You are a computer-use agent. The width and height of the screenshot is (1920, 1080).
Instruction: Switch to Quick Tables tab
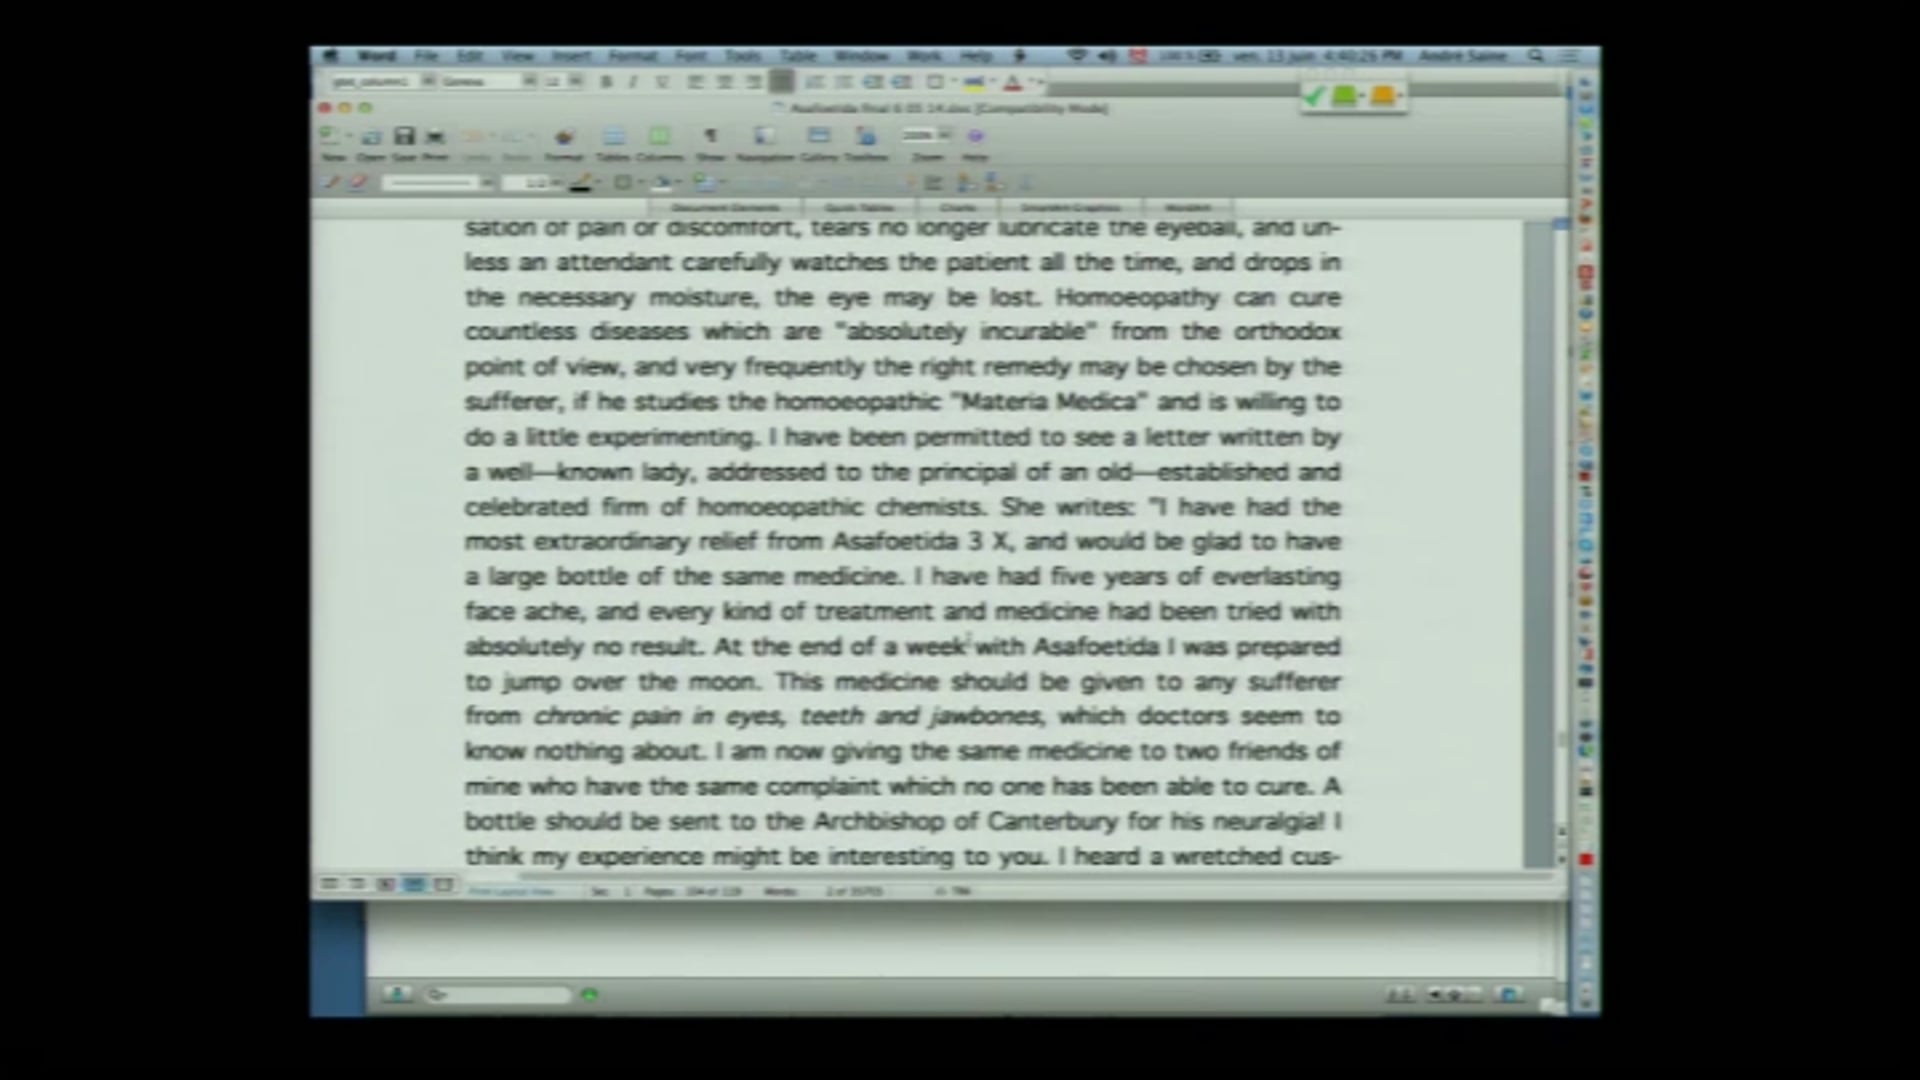860,208
